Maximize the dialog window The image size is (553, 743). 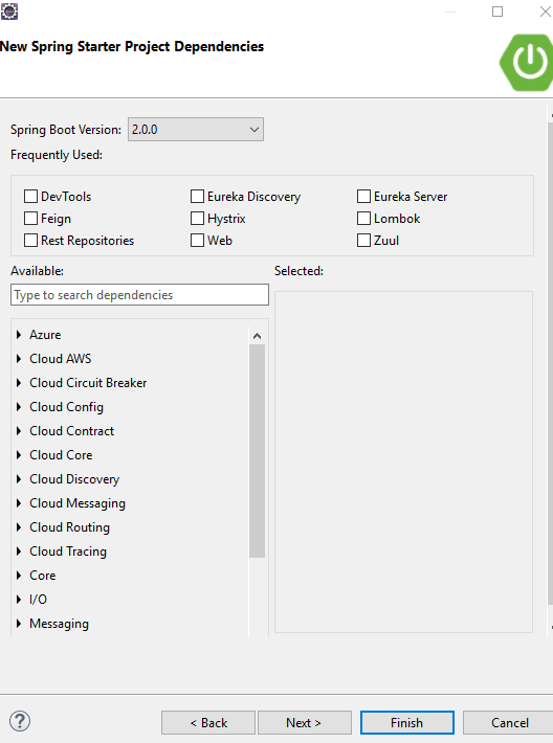tap(497, 11)
